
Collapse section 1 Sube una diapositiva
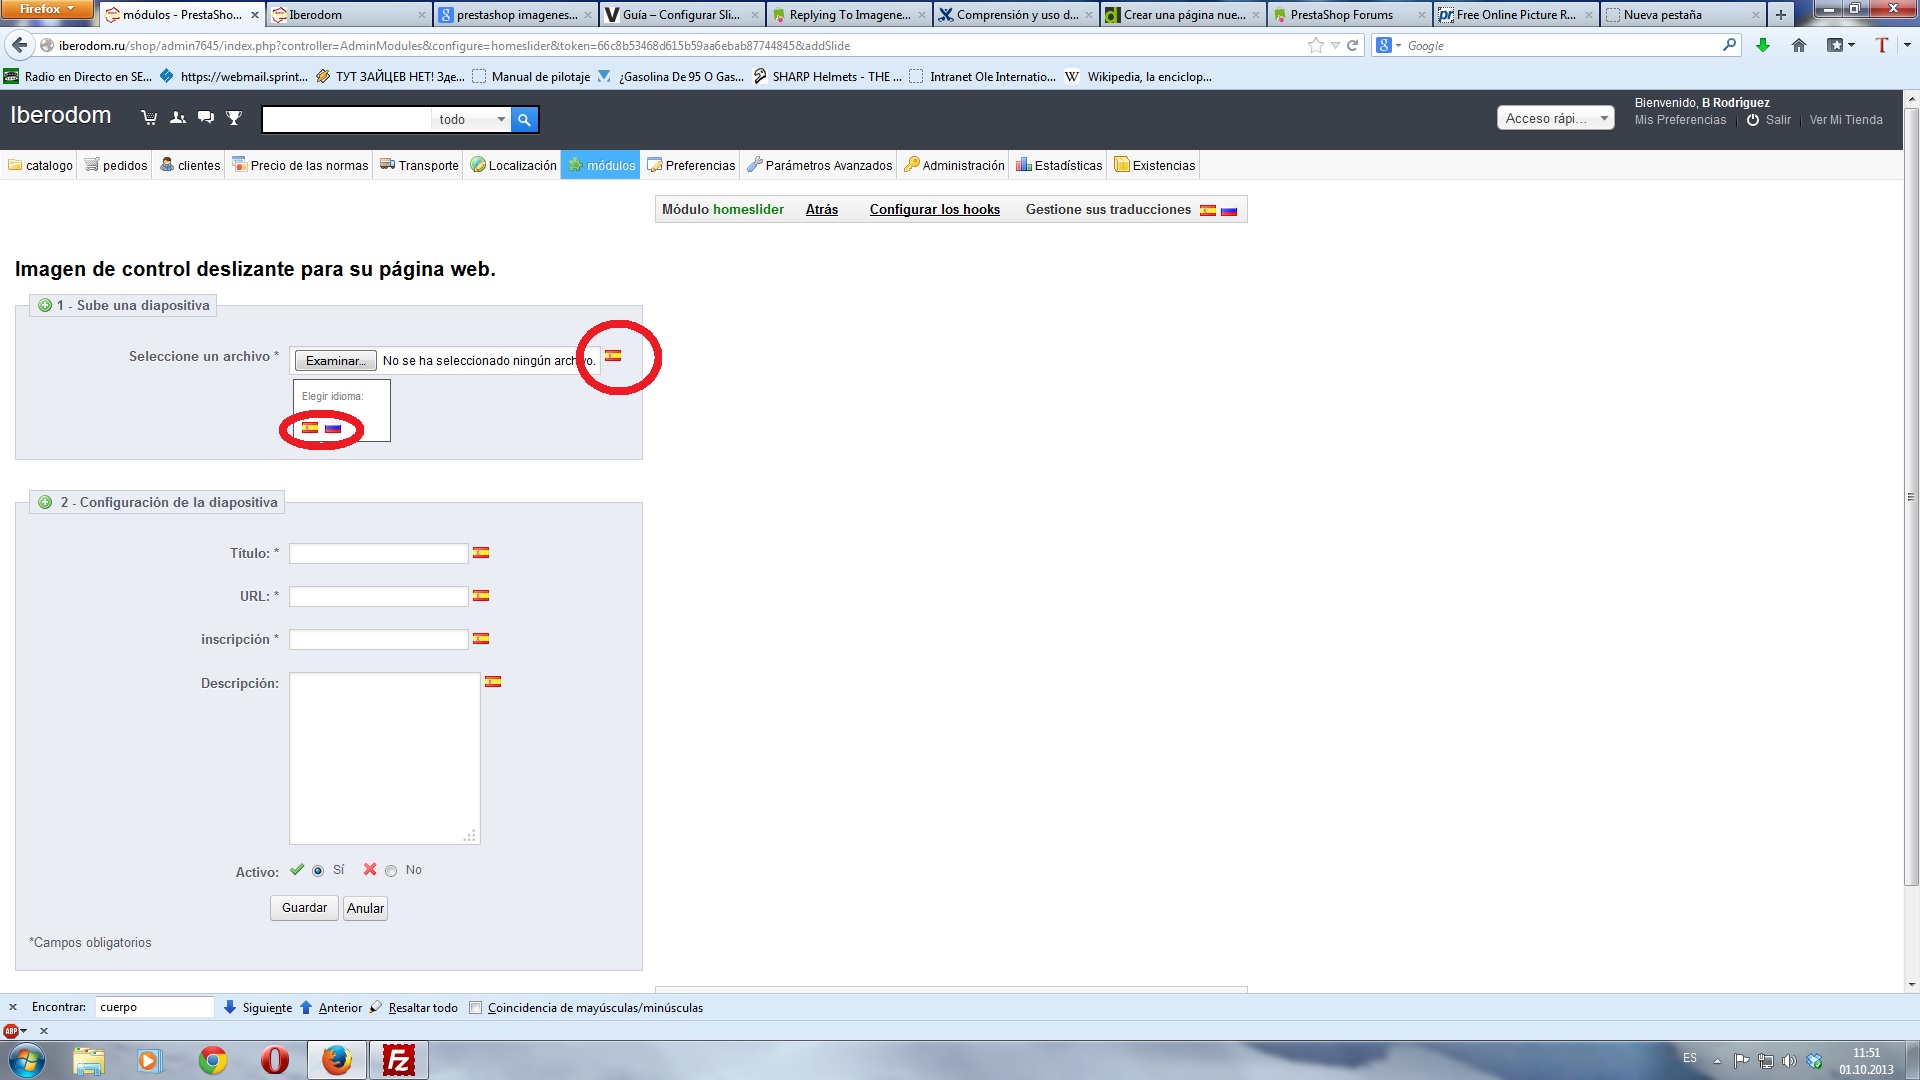coord(45,305)
